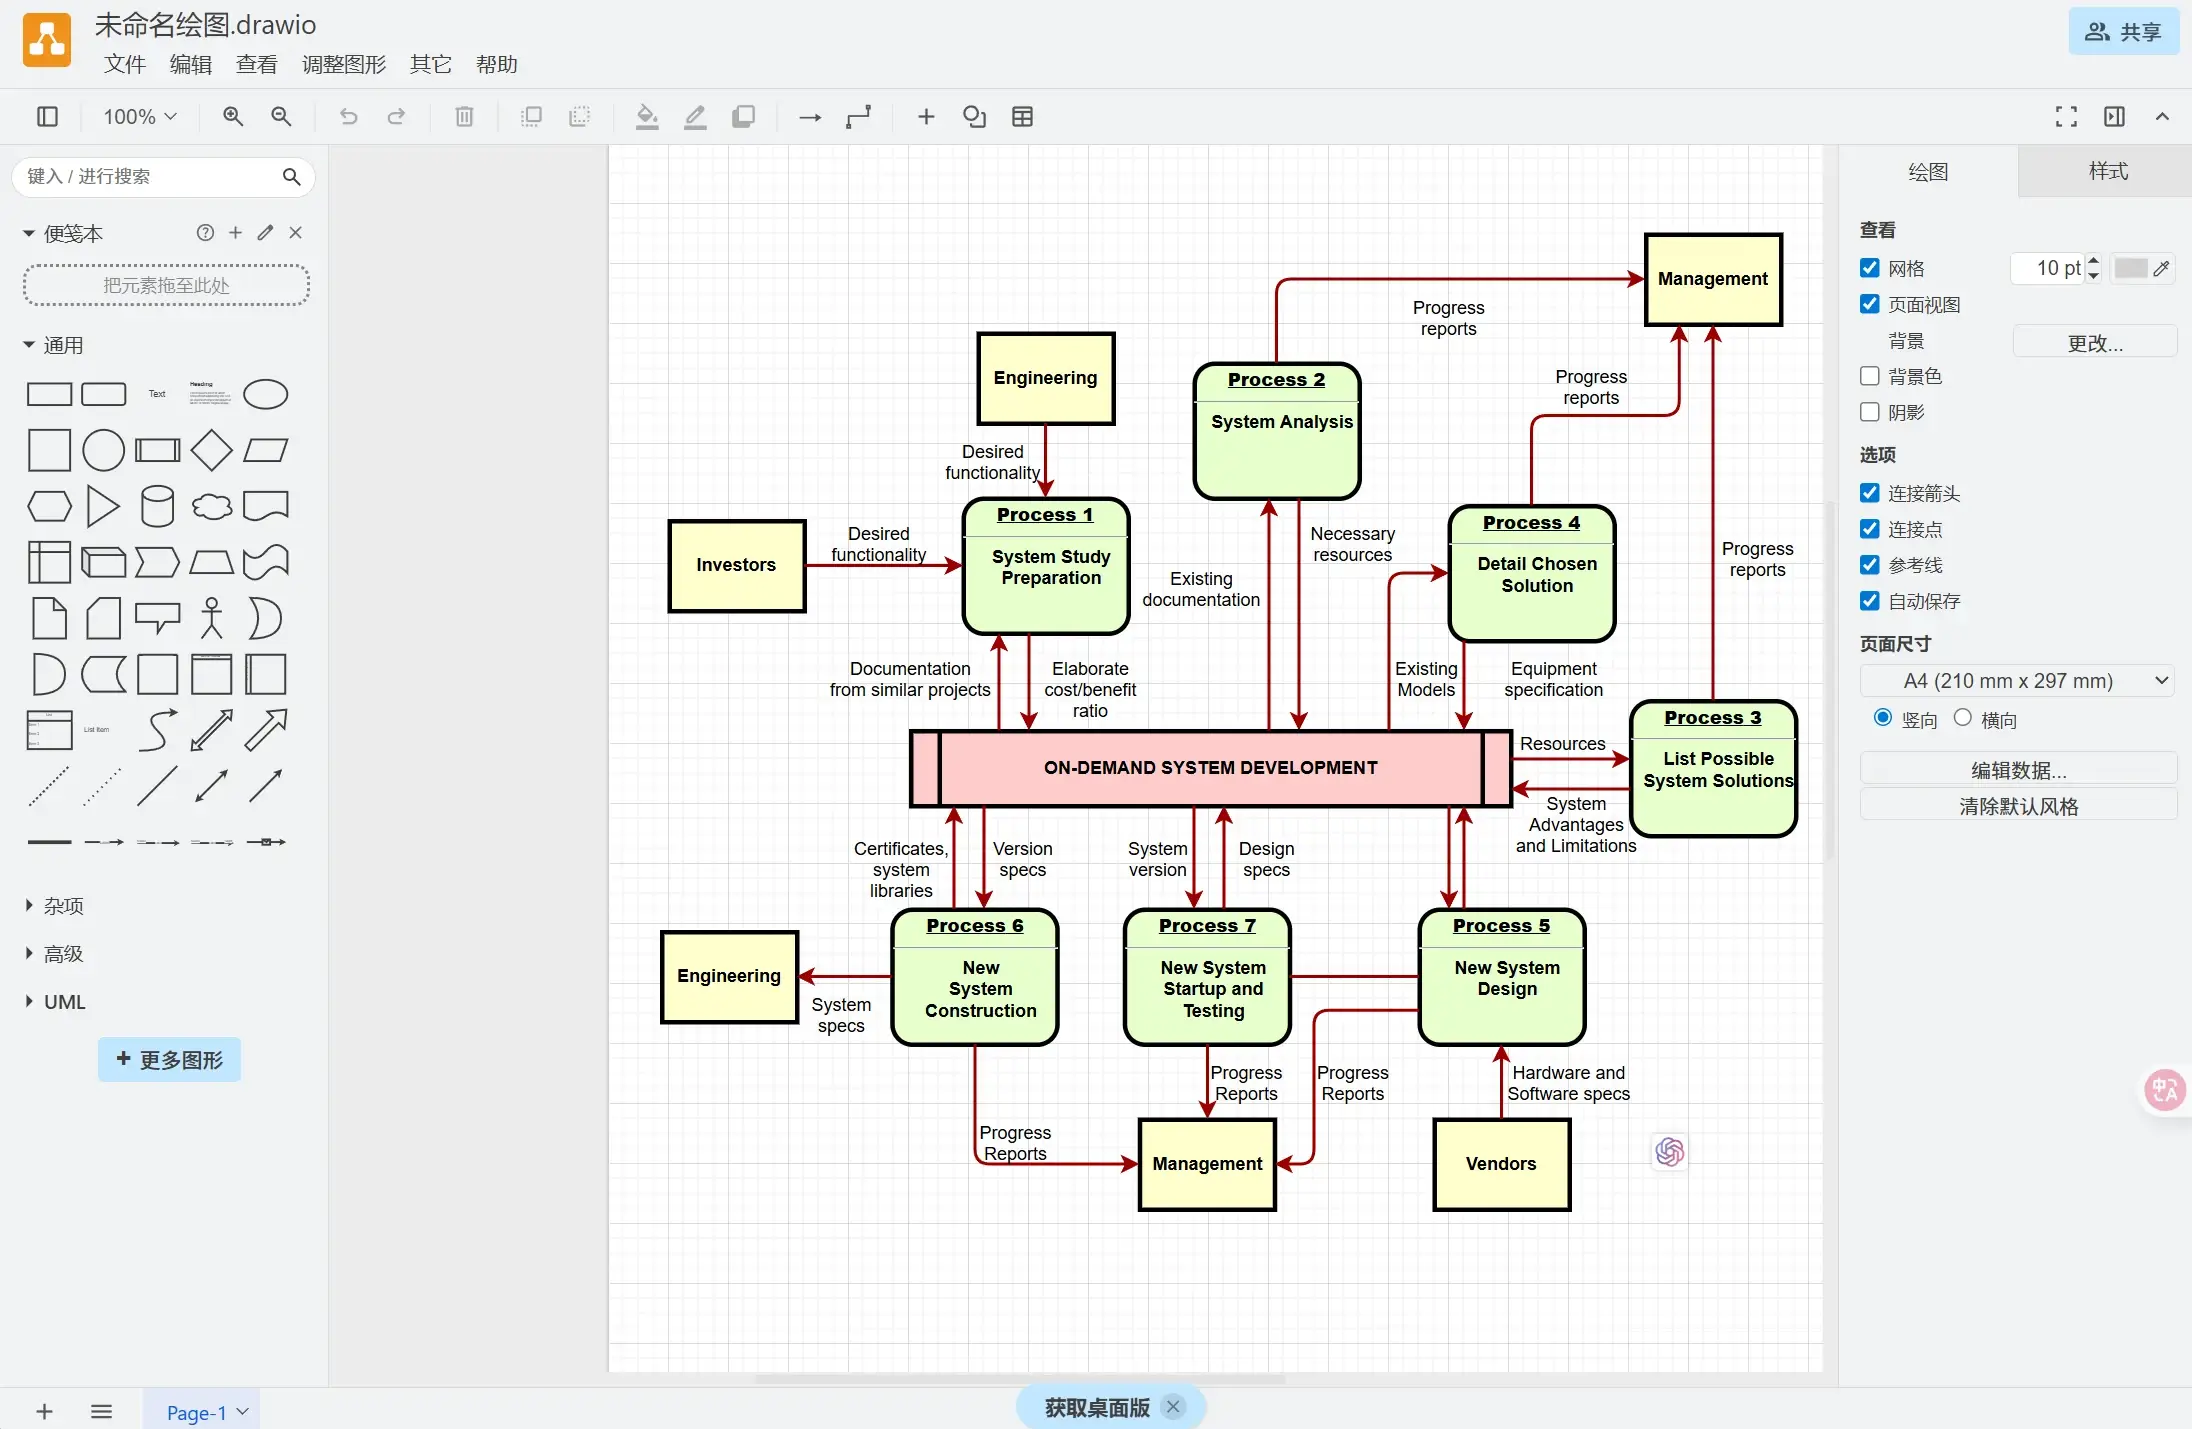The width and height of the screenshot is (2192, 1429).
Task: Click the 编辑数据... button
Action: point(2018,769)
